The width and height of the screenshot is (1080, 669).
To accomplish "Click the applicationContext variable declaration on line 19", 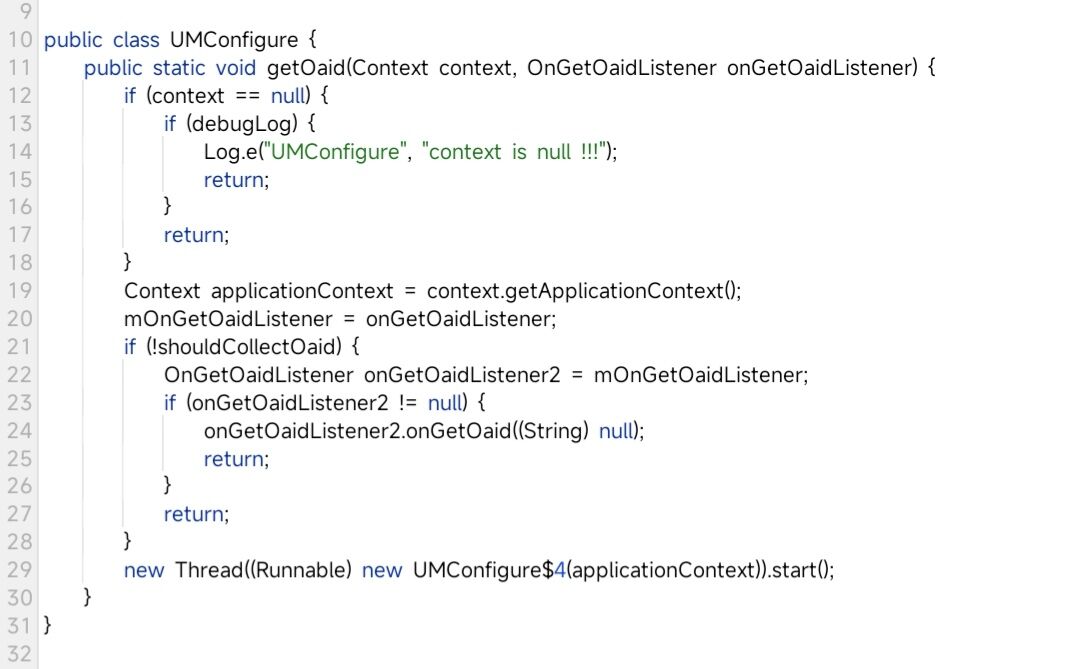I will [x=302, y=291].
